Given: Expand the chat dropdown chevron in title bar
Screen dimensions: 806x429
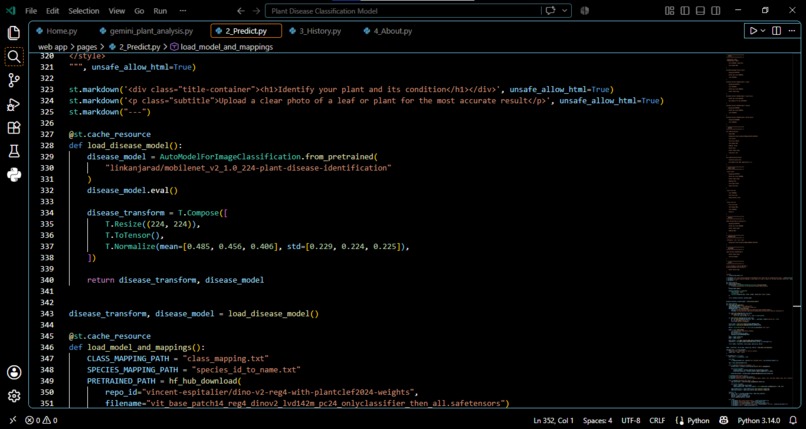Looking at the screenshot, I should click(565, 11).
